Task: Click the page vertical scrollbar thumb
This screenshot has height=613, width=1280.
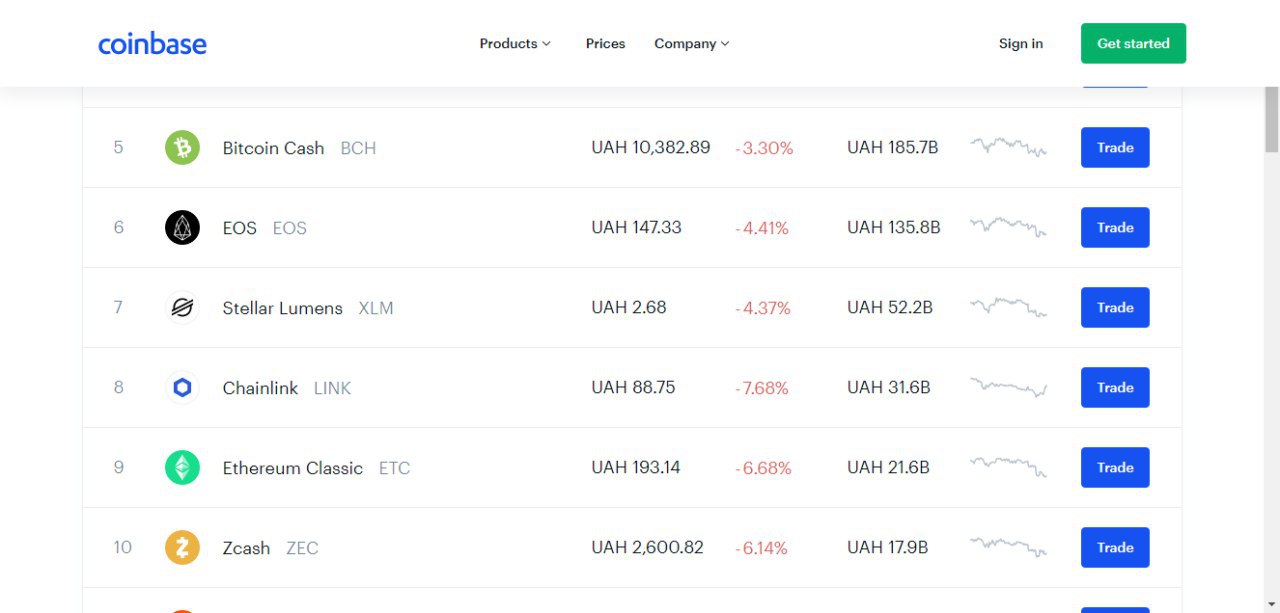Action: [x=1272, y=119]
